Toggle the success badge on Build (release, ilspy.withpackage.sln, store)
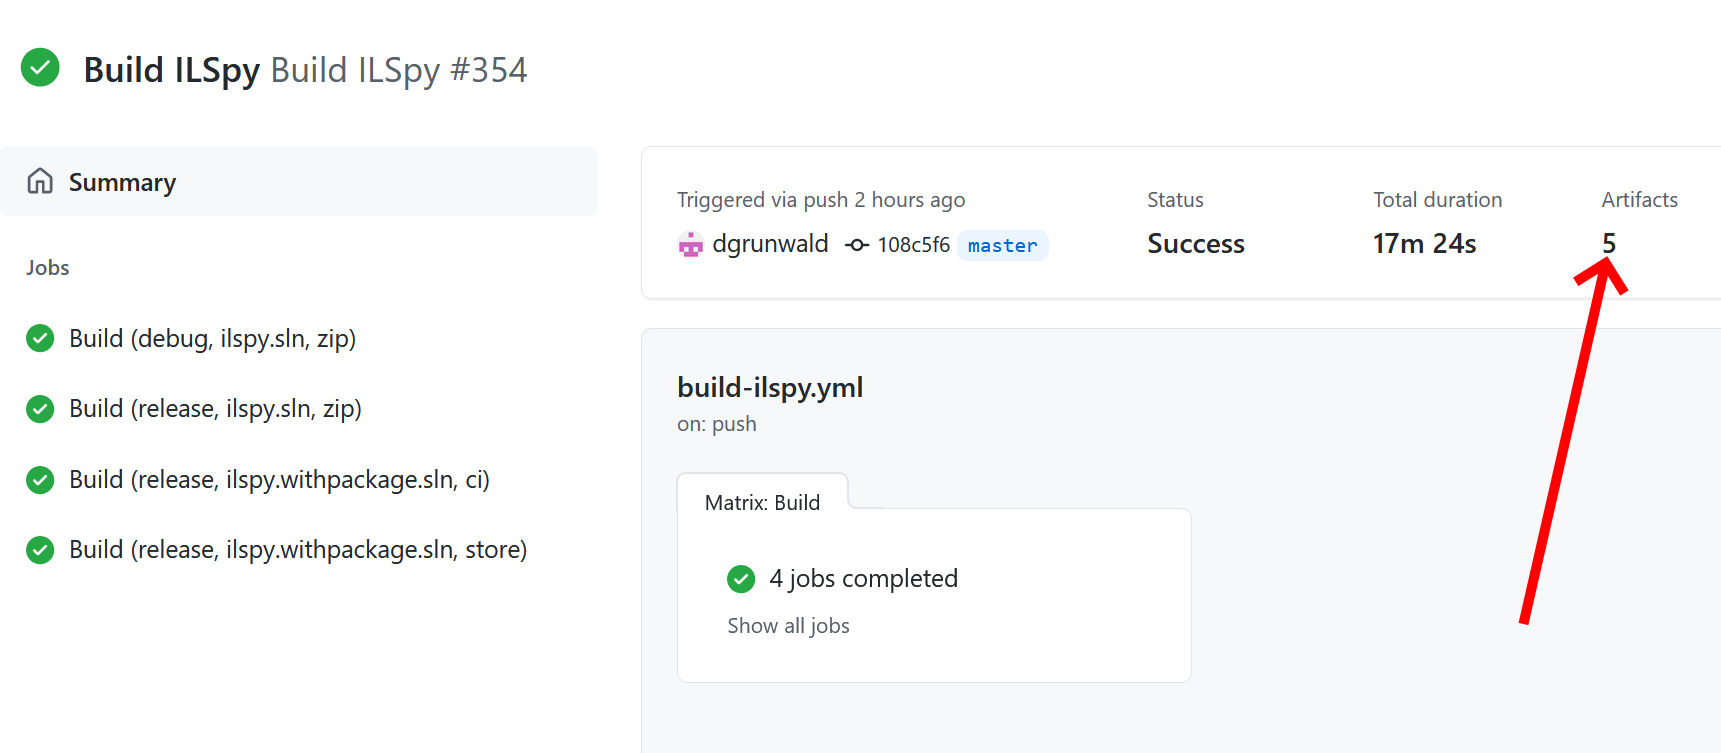Viewport: 1721px width, 753px height. pos(39,549)
